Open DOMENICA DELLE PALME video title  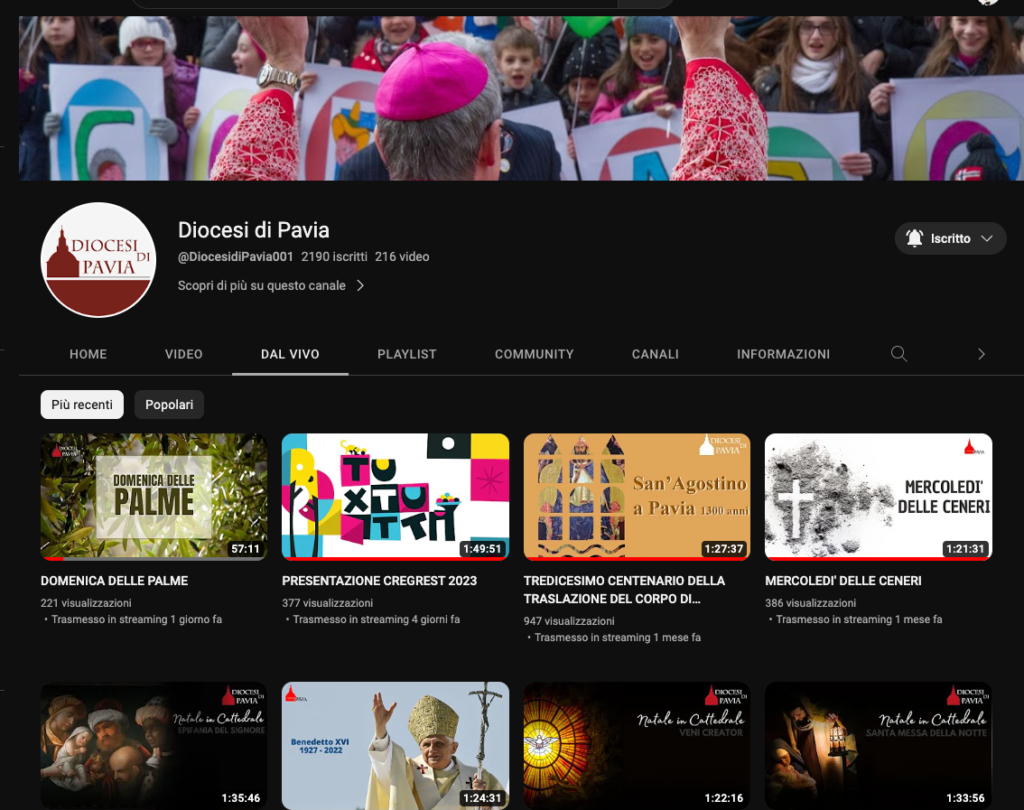coord(114,581)
